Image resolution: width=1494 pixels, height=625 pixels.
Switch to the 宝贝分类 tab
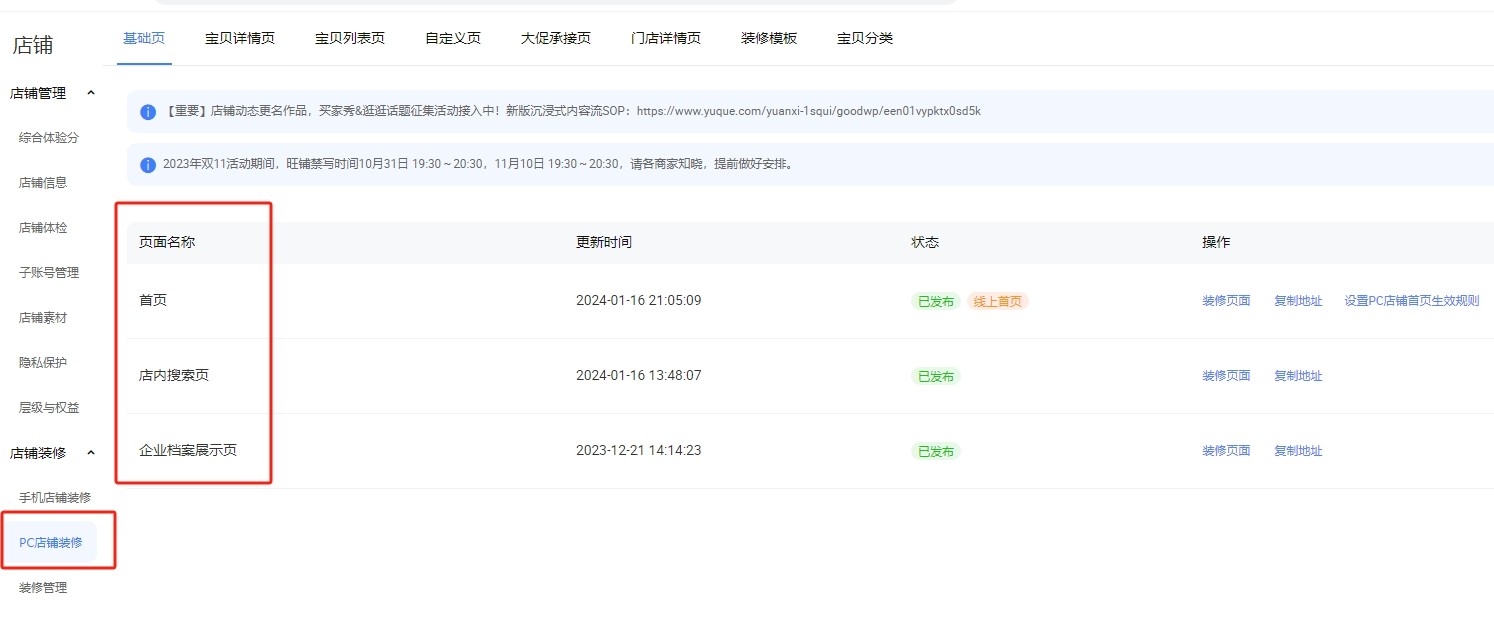pyautogui.click(x=865, y=39)
